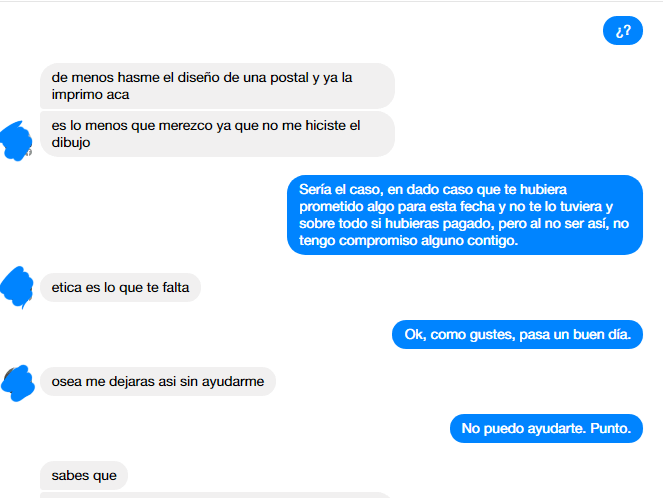Click the 'Sería el caso' blue reply bubble

(x=465, y=215)
